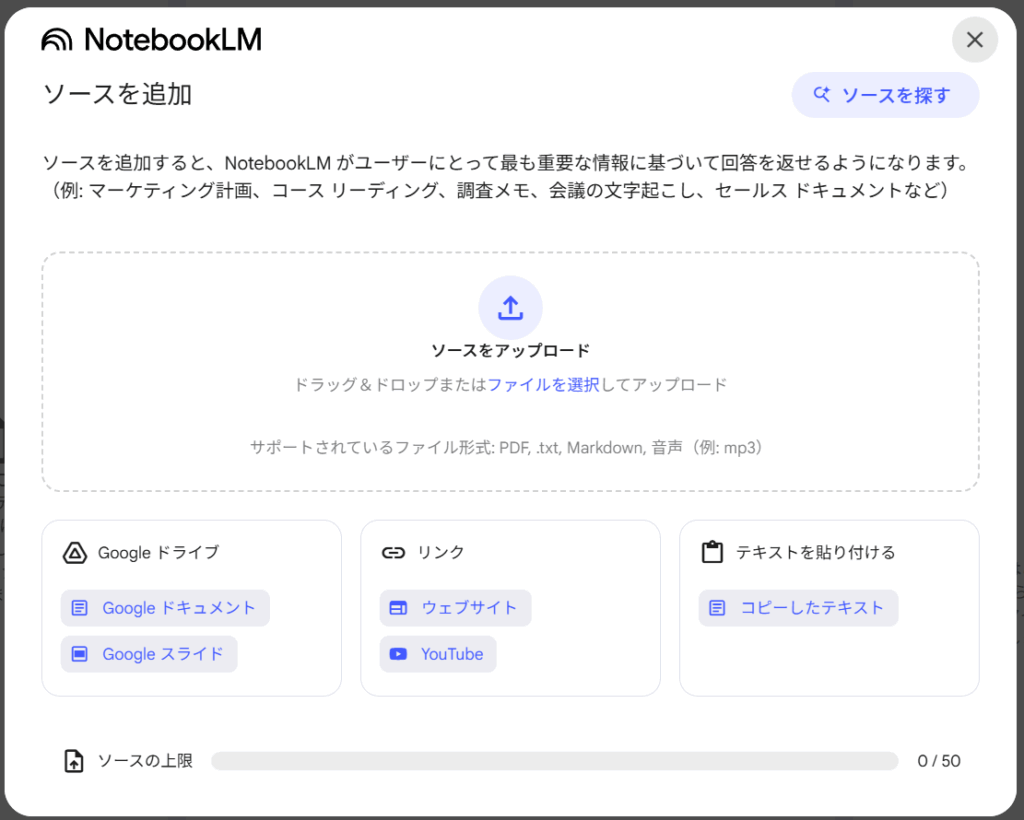
Task: Click the ソースの上限 file upload icon
Action: (x=74, y=761)
